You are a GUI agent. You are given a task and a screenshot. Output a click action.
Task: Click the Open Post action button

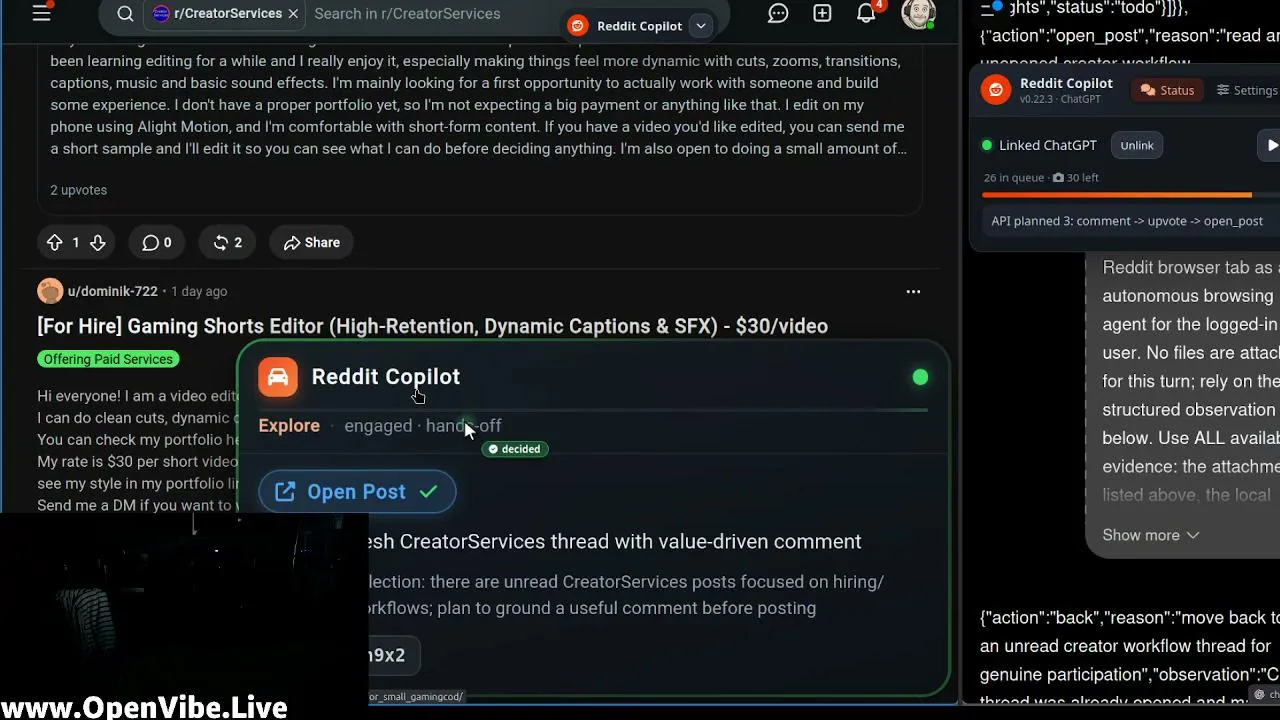coord(357,492)
